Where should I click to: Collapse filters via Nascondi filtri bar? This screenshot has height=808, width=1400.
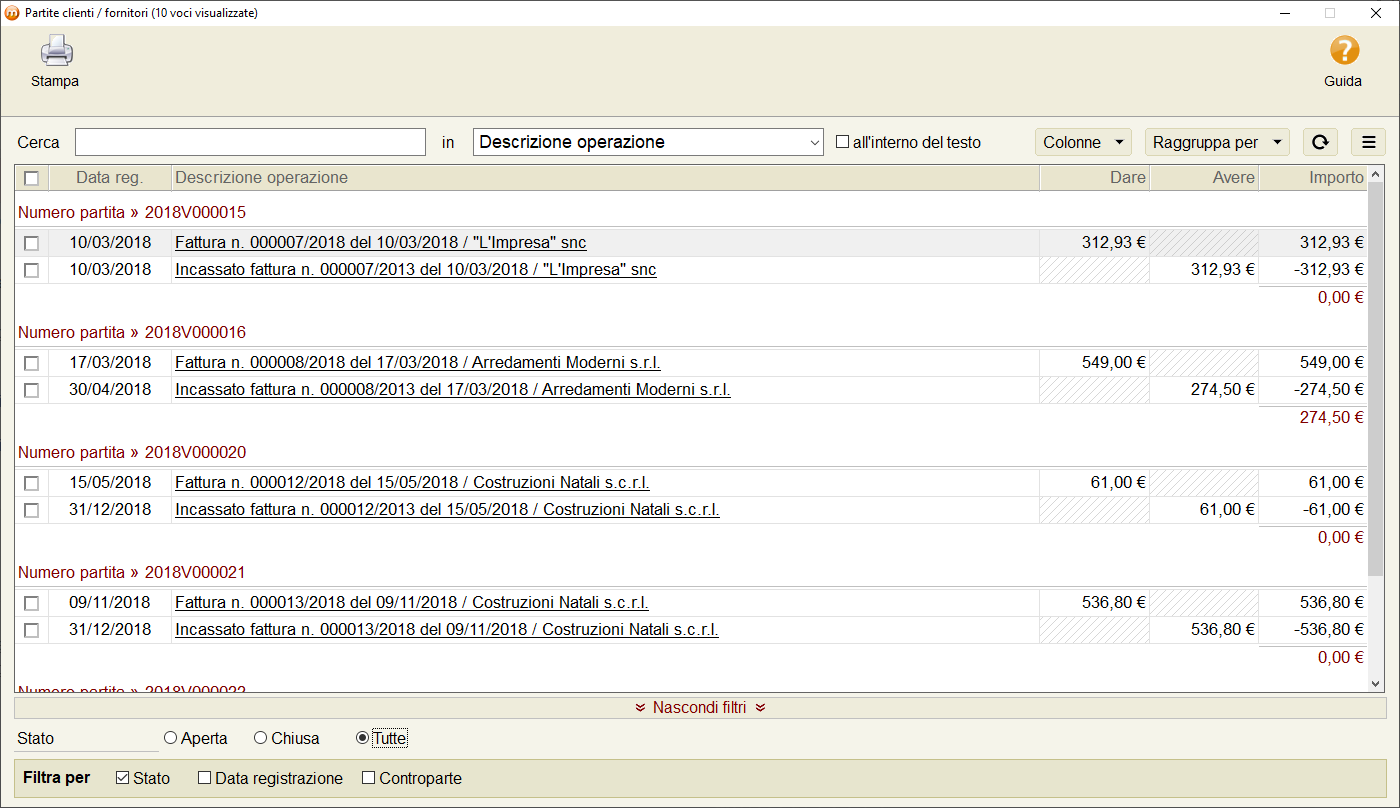(x=700, y=708)
